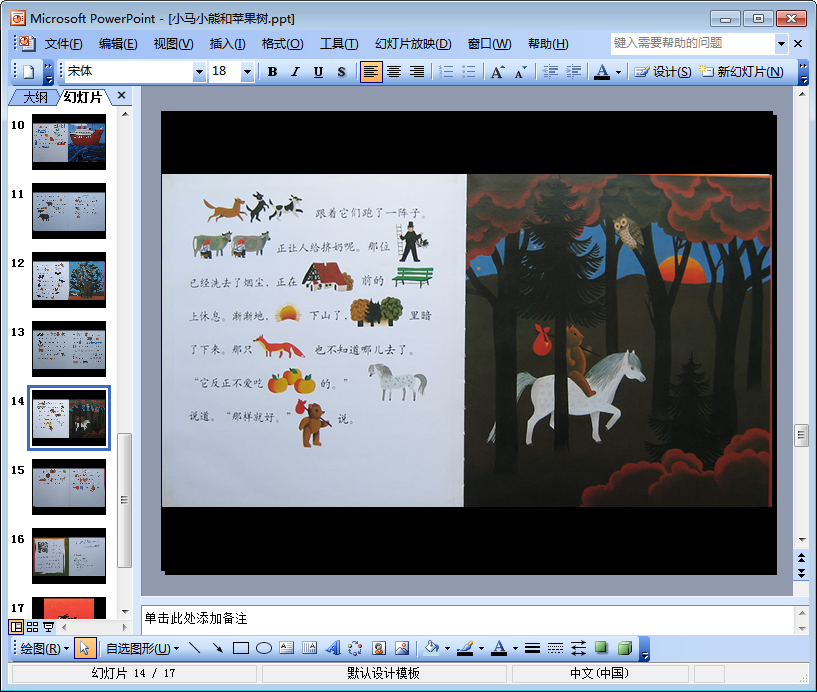Select slide 15 thumbnail
This screenshot has height=692, width=817.
69,487
